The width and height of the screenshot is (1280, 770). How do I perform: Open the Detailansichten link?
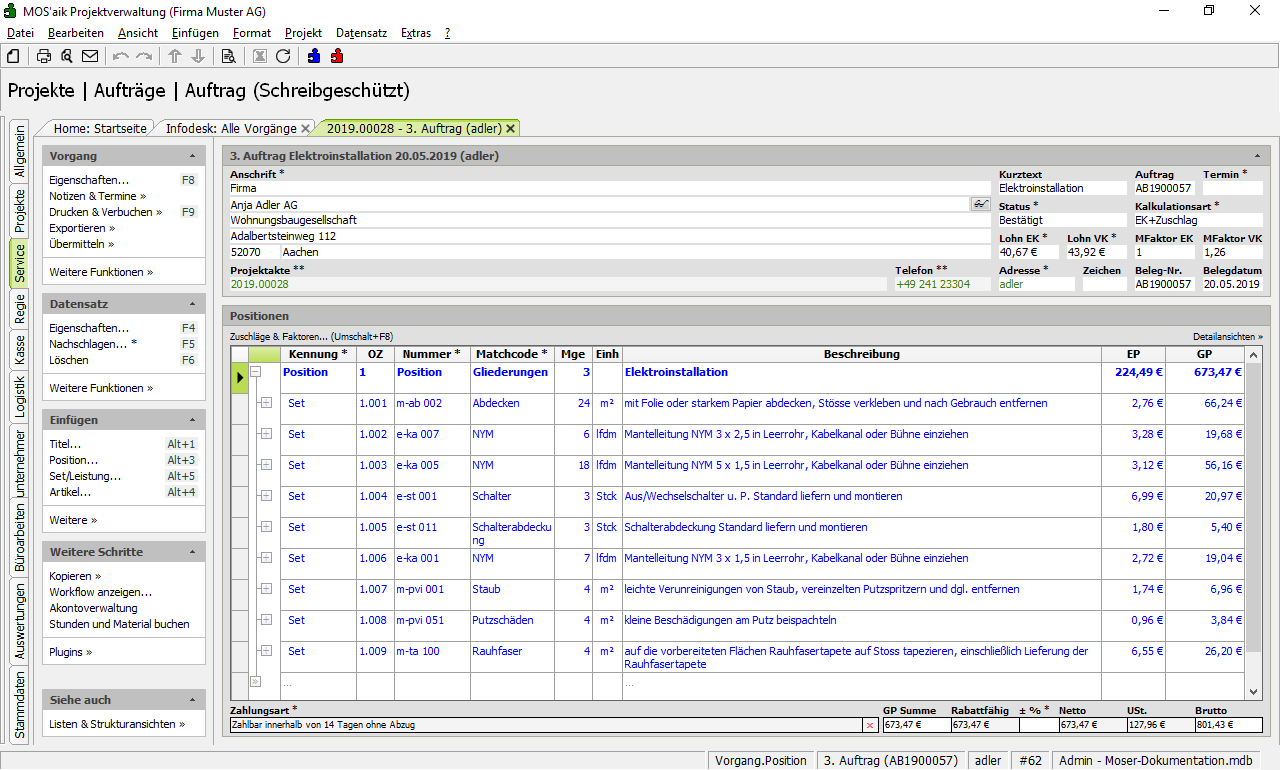coord(1227,337)
